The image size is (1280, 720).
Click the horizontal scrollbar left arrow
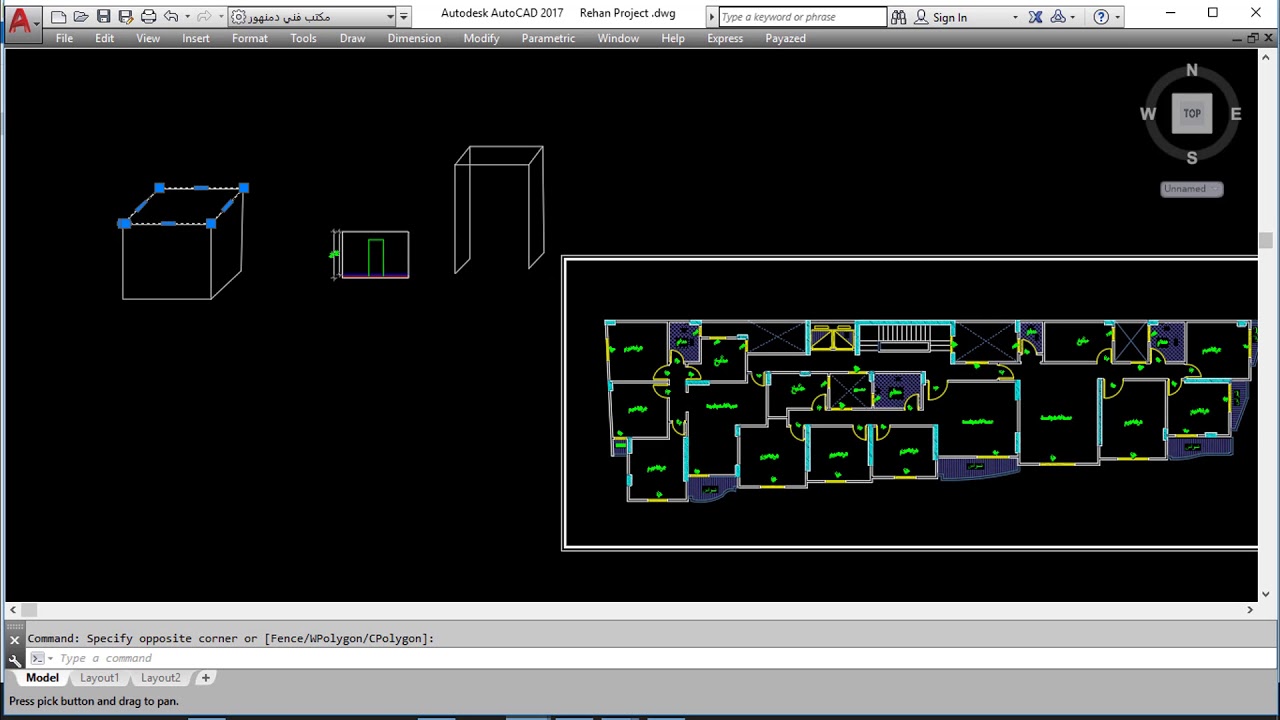click(13, 610)
